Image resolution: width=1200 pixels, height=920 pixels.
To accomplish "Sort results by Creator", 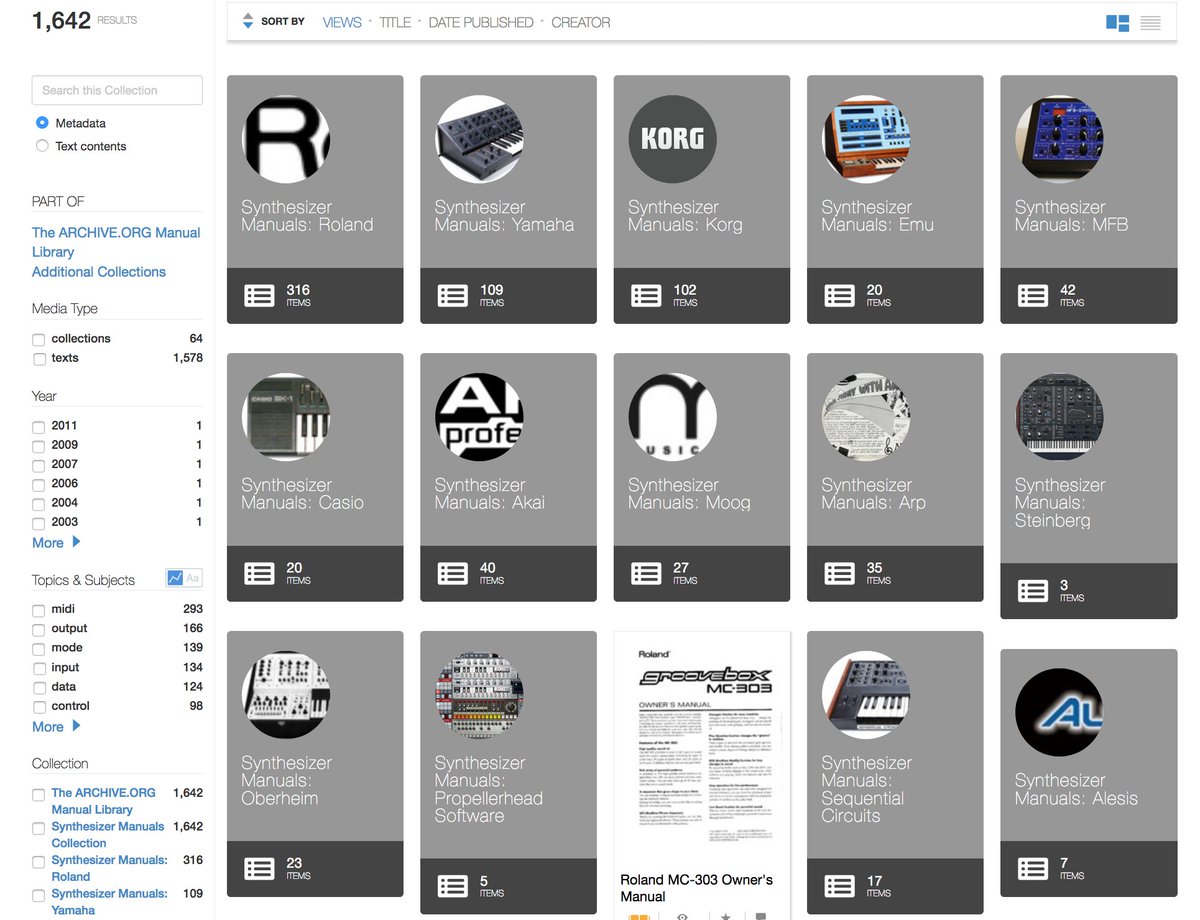I will [581, 22].
